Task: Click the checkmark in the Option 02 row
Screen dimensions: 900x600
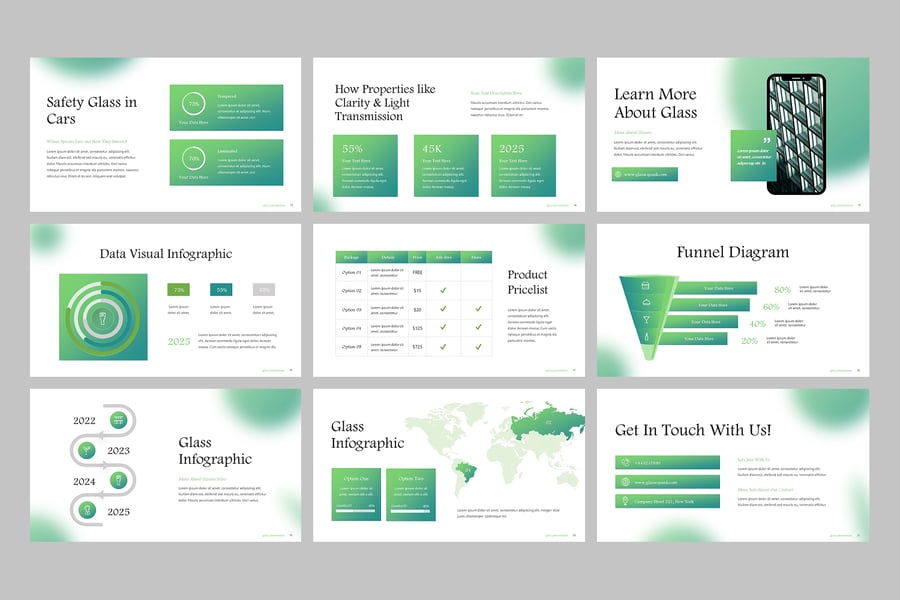Action: pos(443,290)
